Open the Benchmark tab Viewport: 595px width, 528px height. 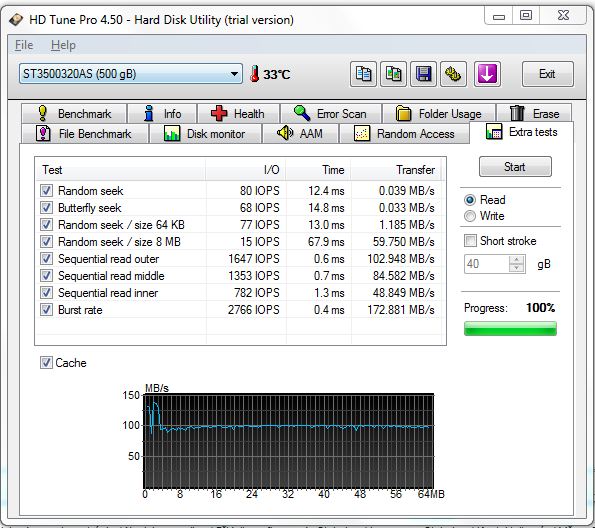tap(74, 113)
